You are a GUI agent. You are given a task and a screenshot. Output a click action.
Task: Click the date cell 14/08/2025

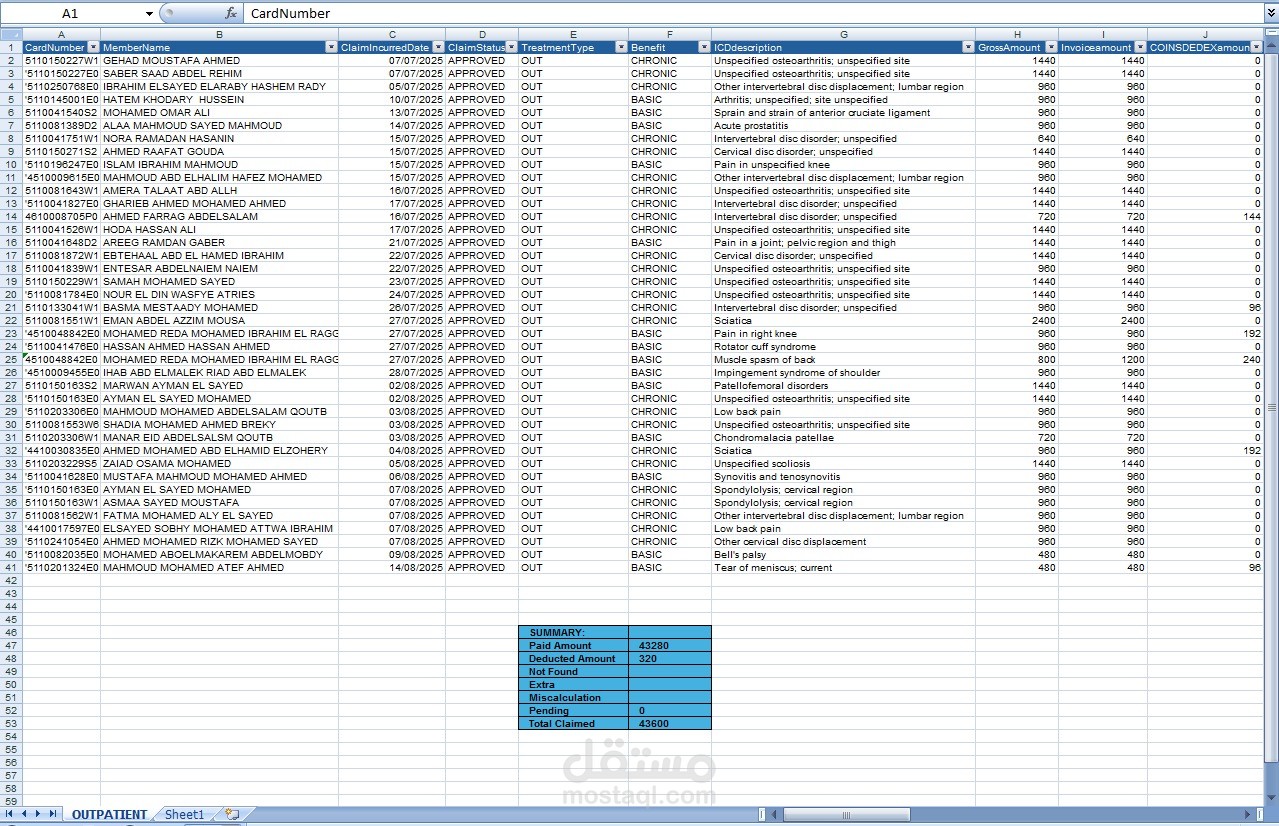[392, 567]
